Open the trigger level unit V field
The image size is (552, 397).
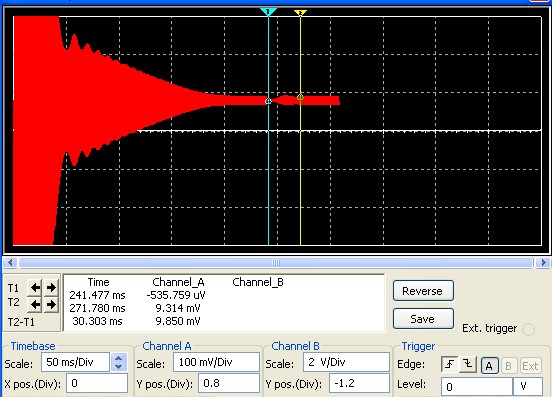pos(527,386)
